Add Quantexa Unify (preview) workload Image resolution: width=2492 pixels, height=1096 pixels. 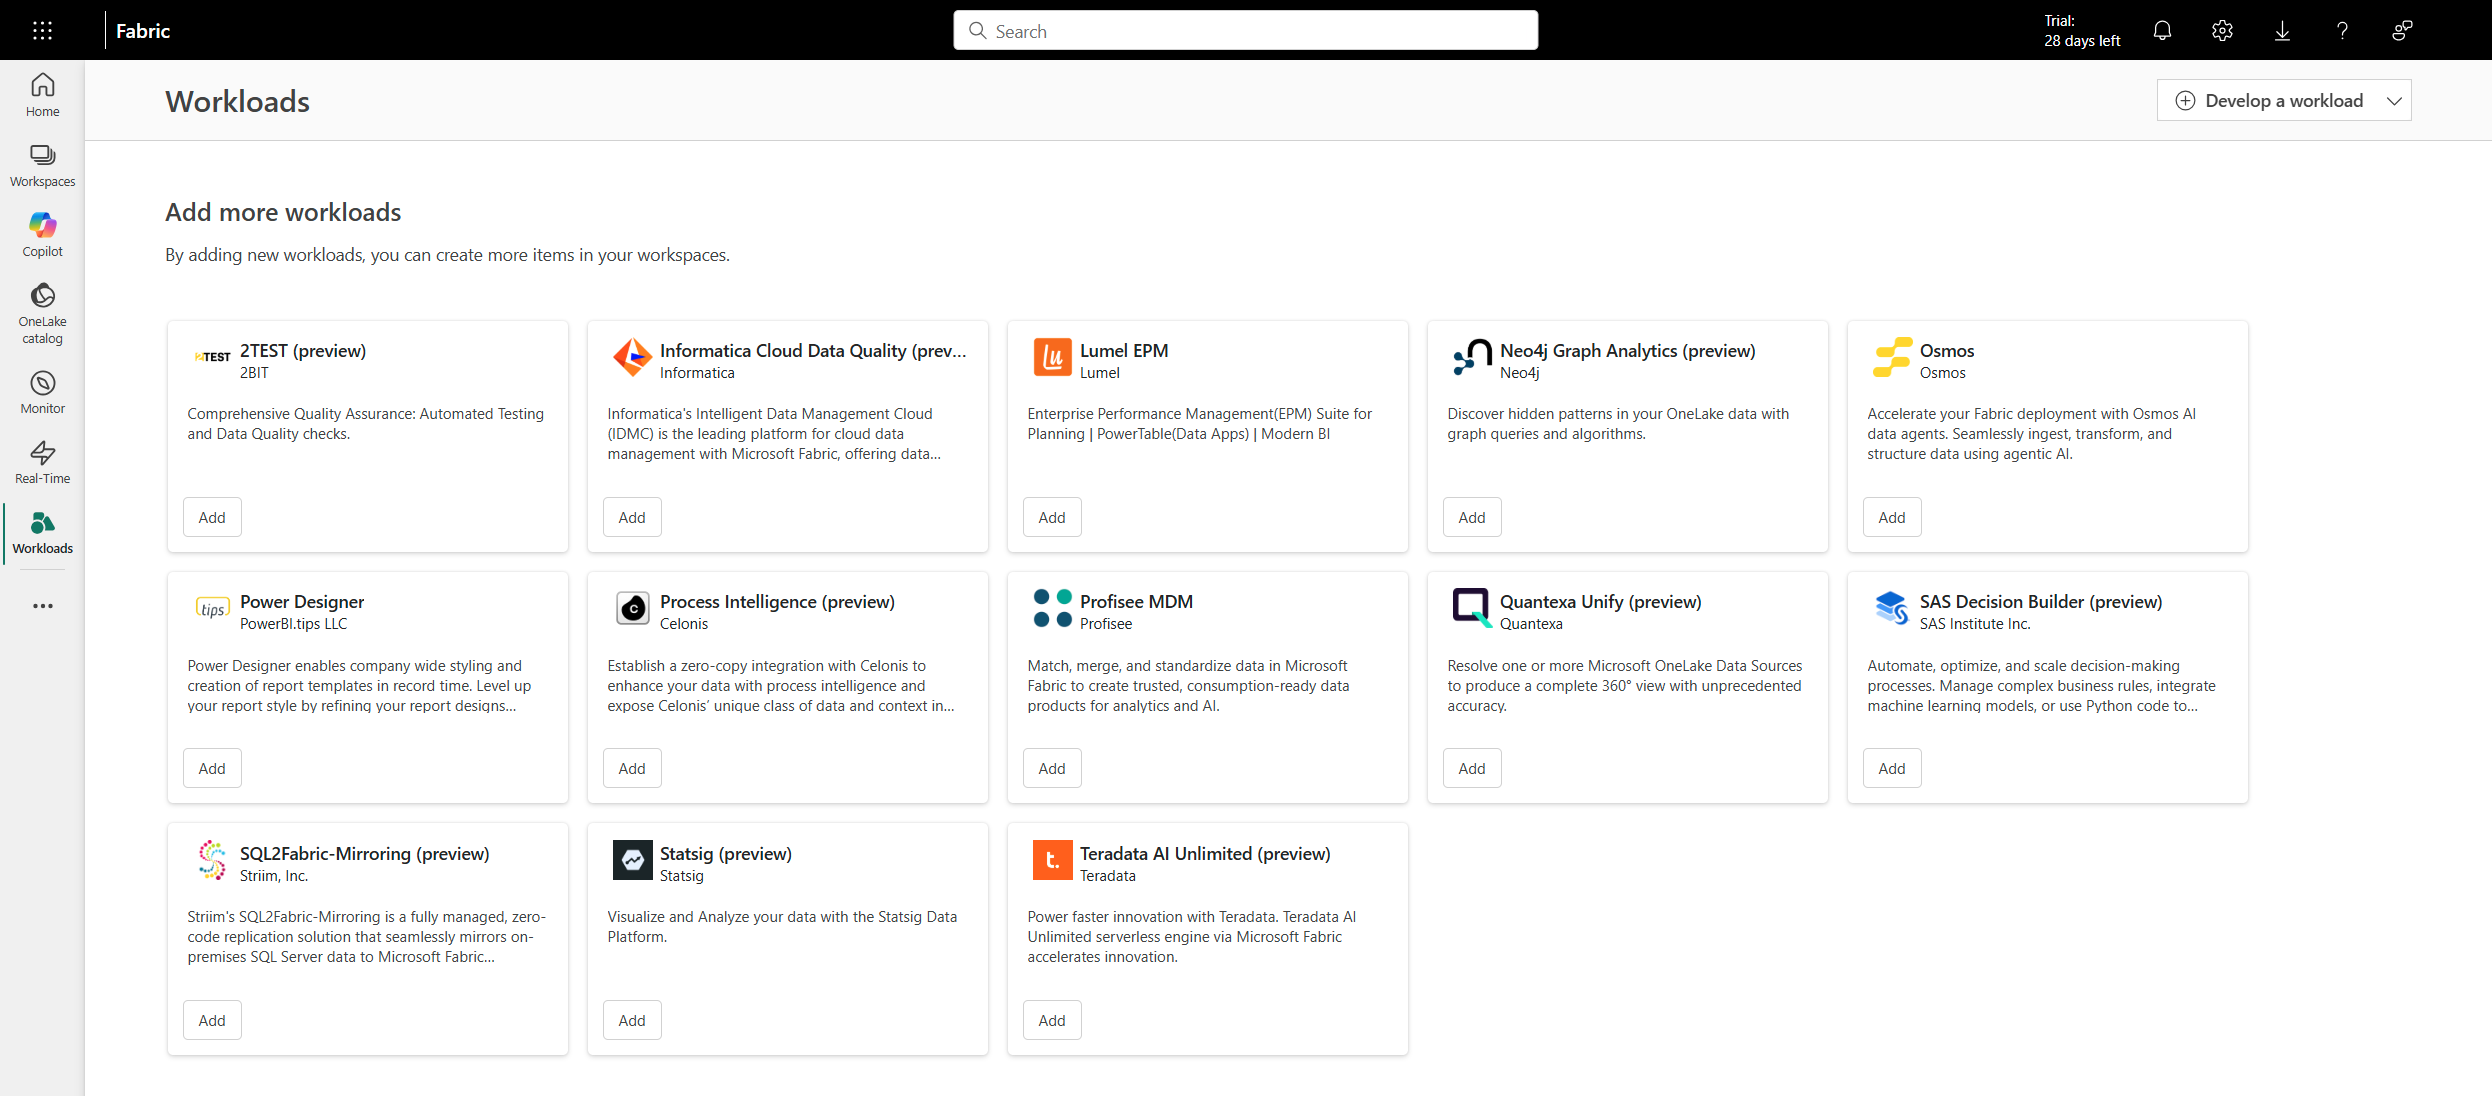(x=1472, y=768)
